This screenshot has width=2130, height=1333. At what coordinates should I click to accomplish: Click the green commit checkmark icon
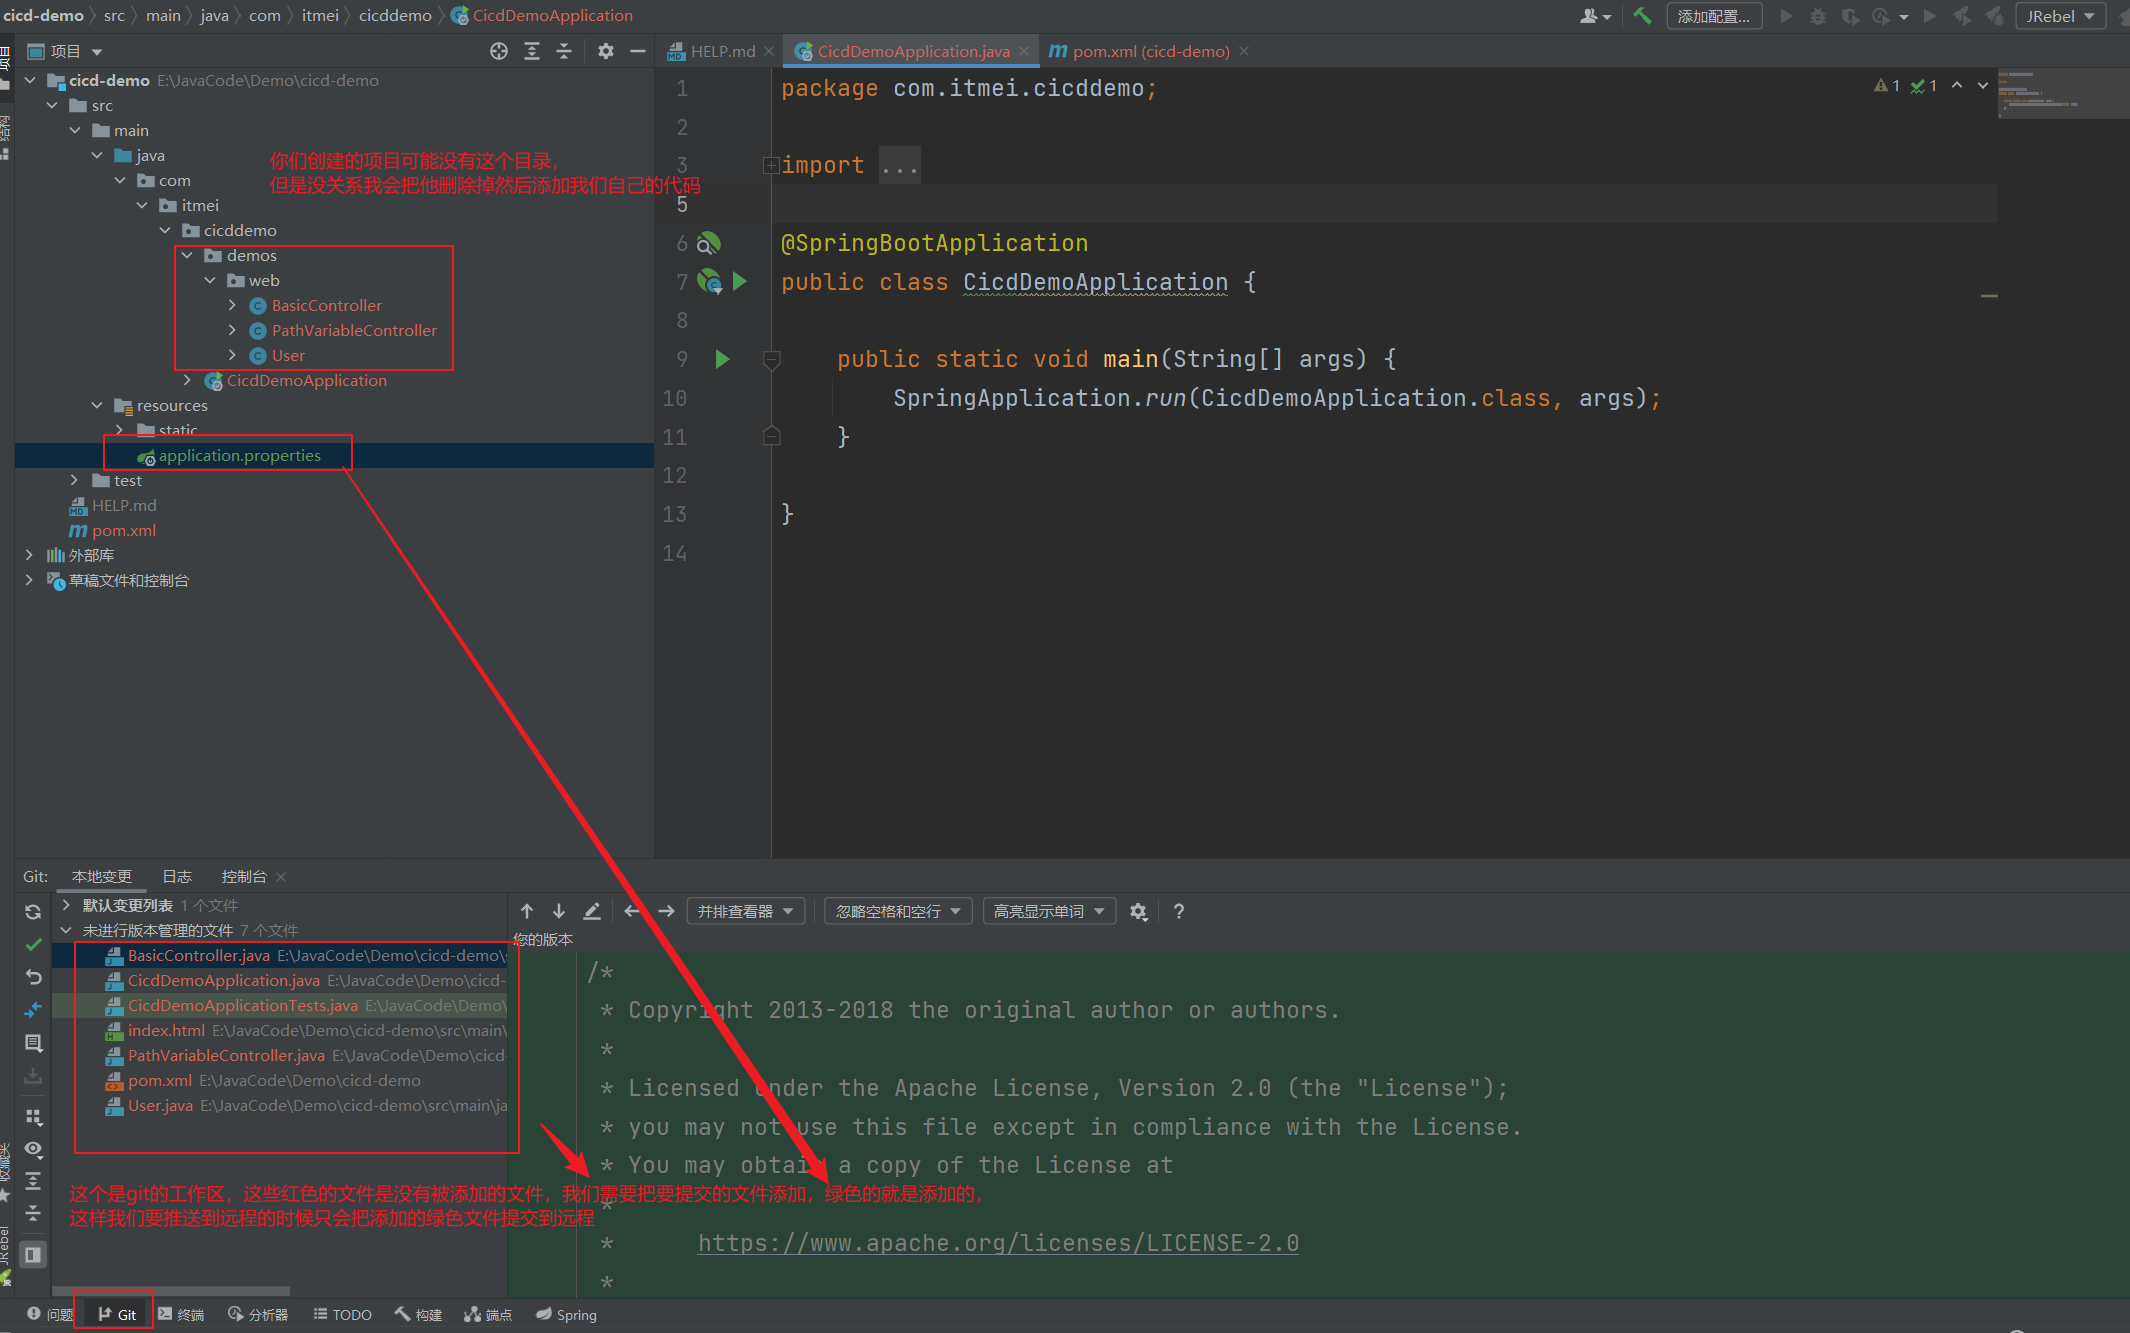point(33,944)
